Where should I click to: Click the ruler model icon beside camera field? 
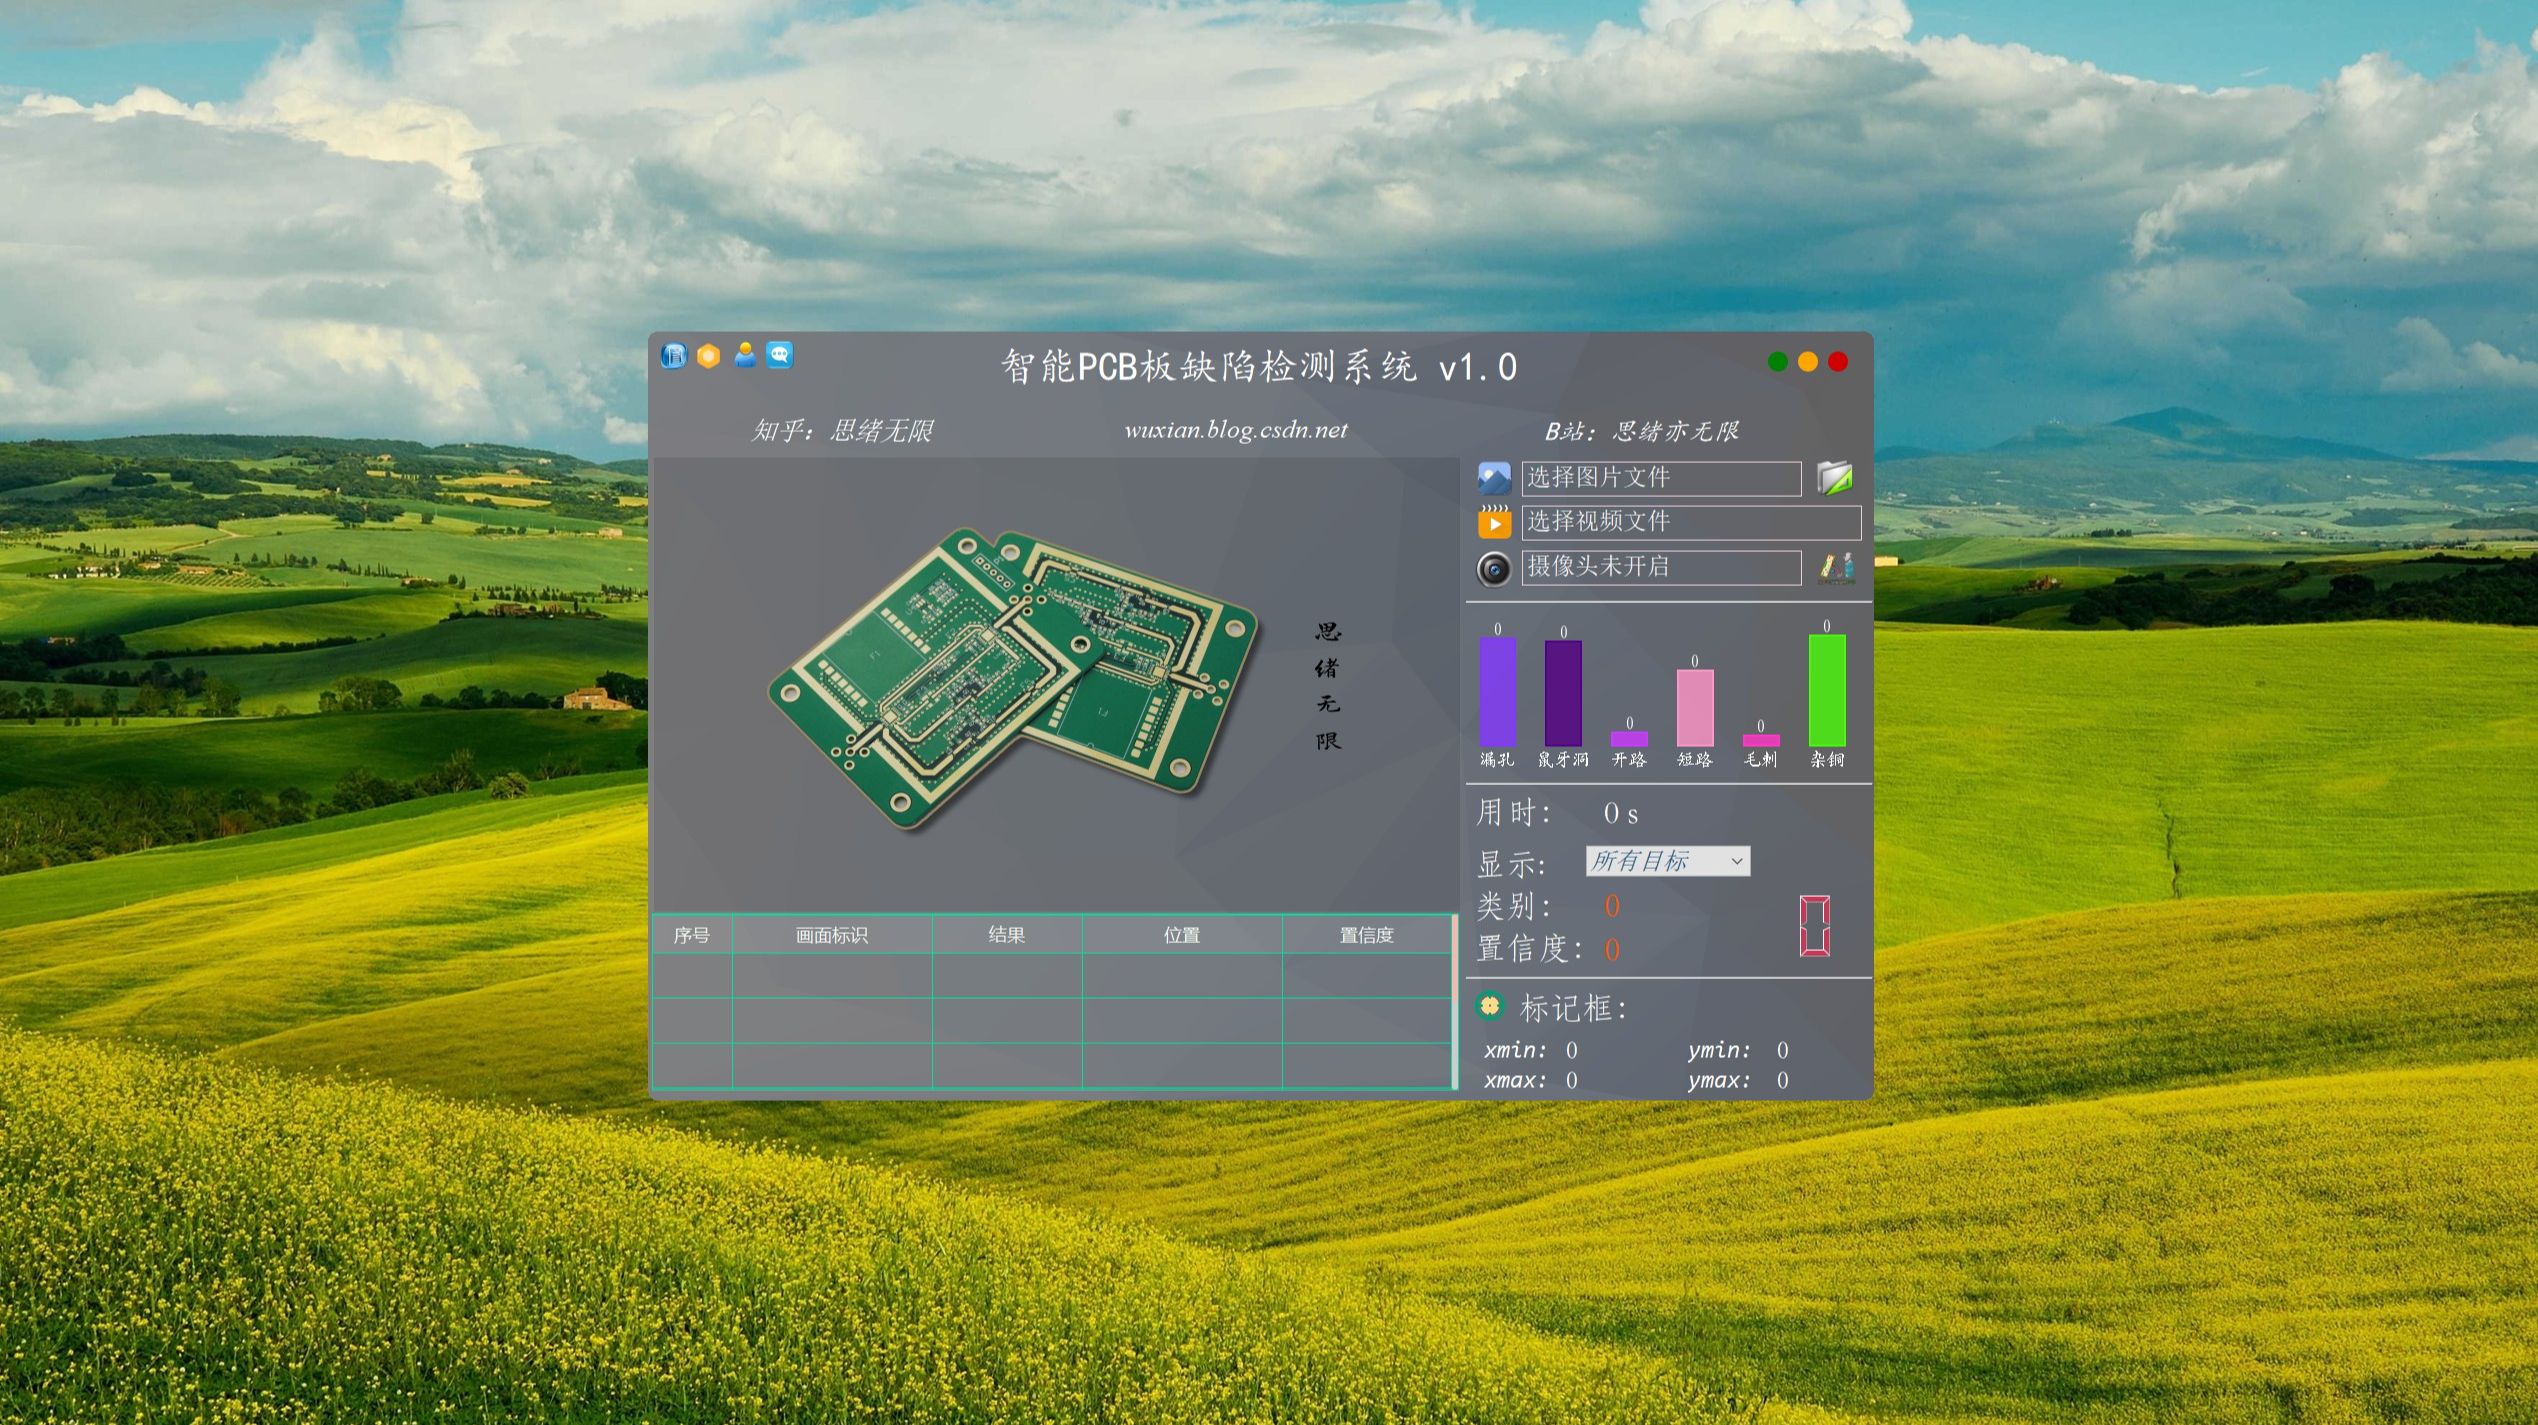click(x=1836, y=567)
